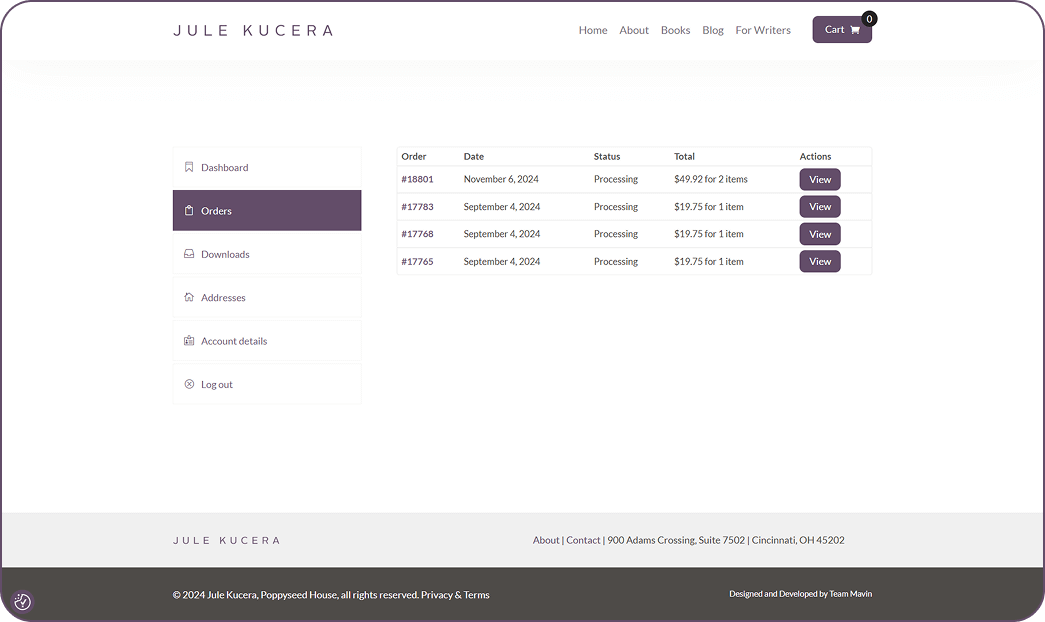Image resolution: width=1045 pixels, height=622 pixels.
Task: Visit the Team Mavin credit link
Action: 850,594
